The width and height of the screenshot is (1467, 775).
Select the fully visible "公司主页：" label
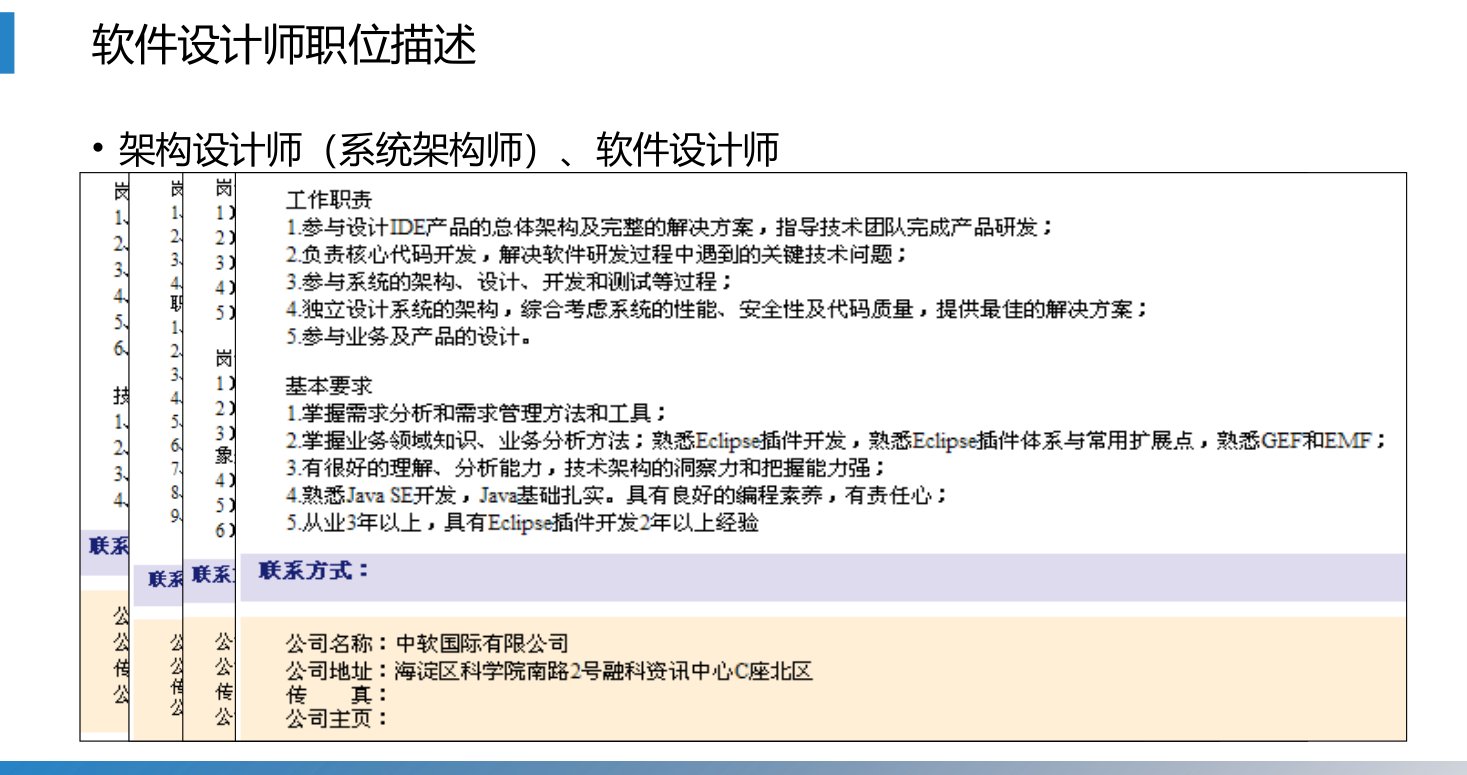336,718
